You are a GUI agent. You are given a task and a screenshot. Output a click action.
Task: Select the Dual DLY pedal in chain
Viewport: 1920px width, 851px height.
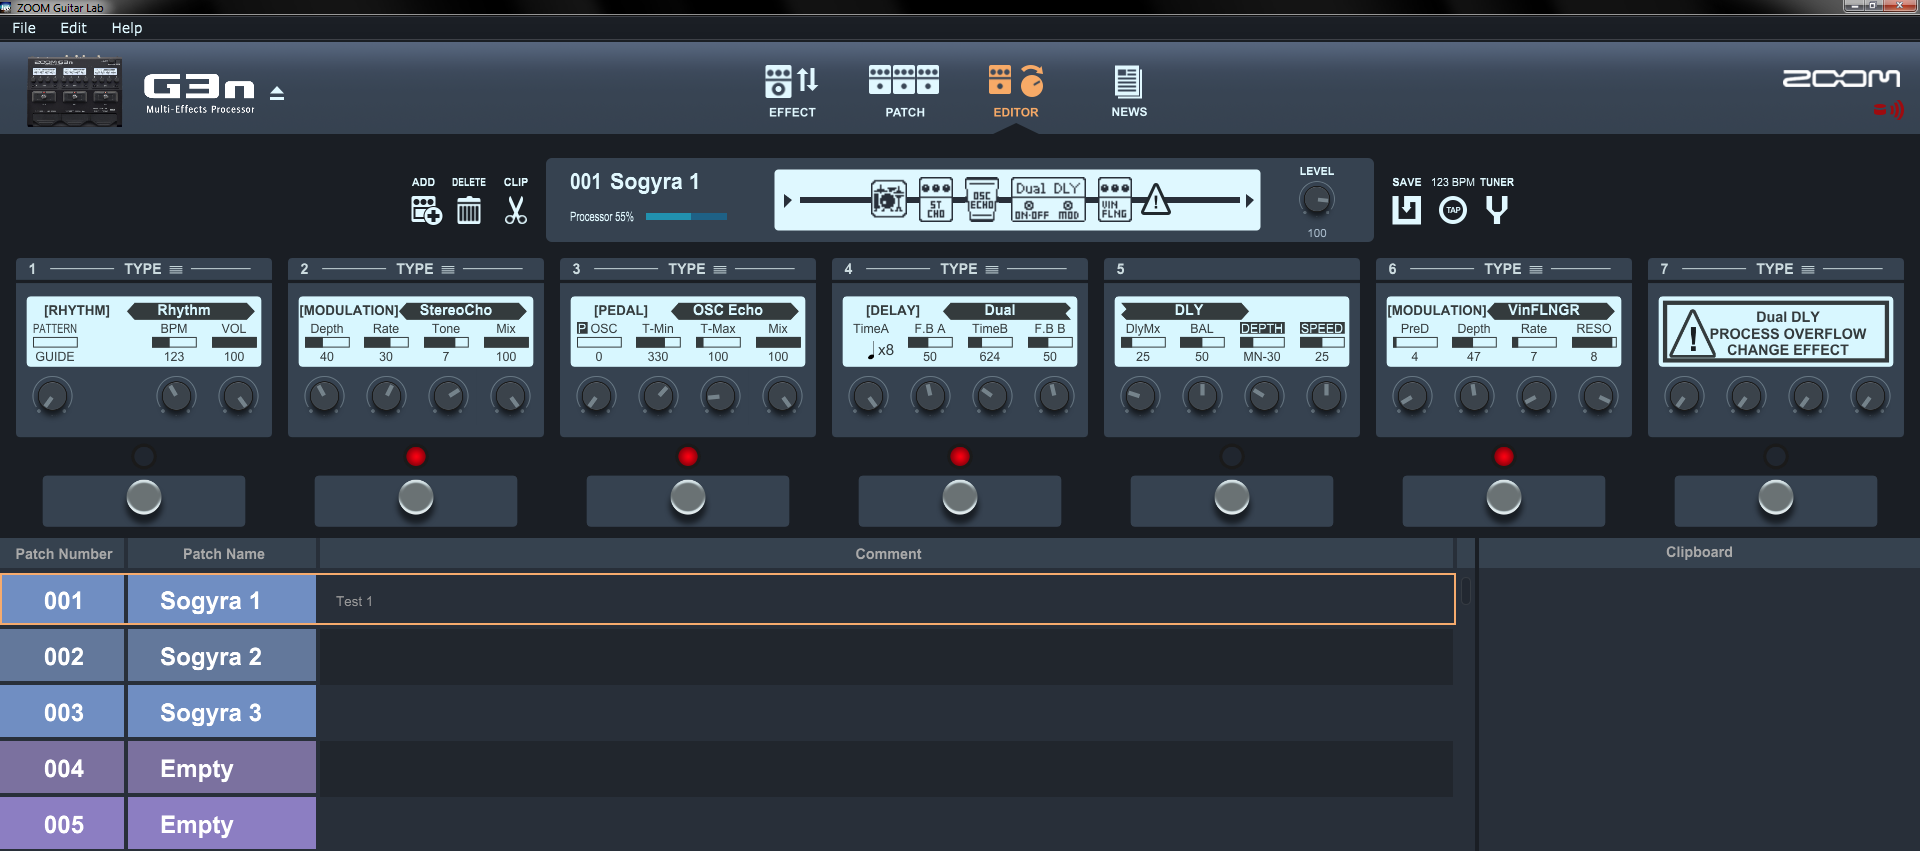click(x=1047, y=200)
